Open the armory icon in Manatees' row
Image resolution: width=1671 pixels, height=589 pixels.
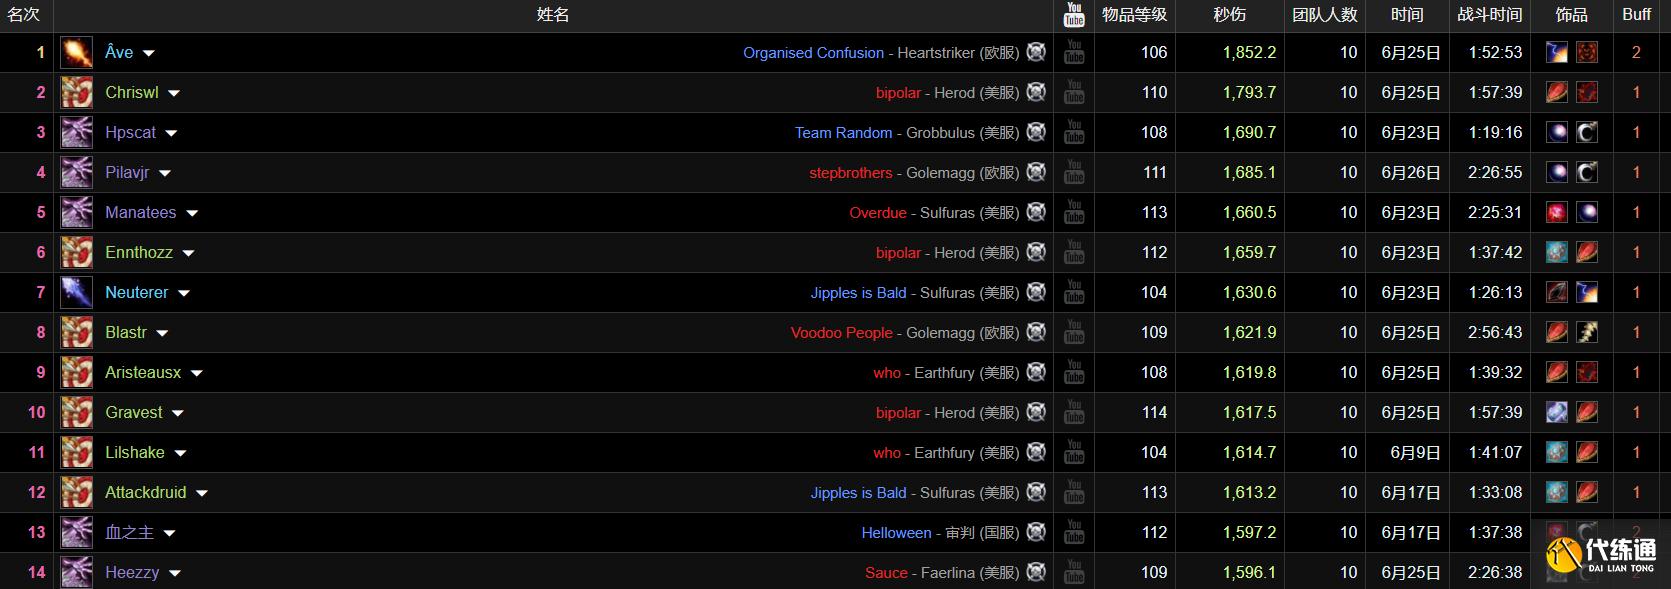point(1036,212)
